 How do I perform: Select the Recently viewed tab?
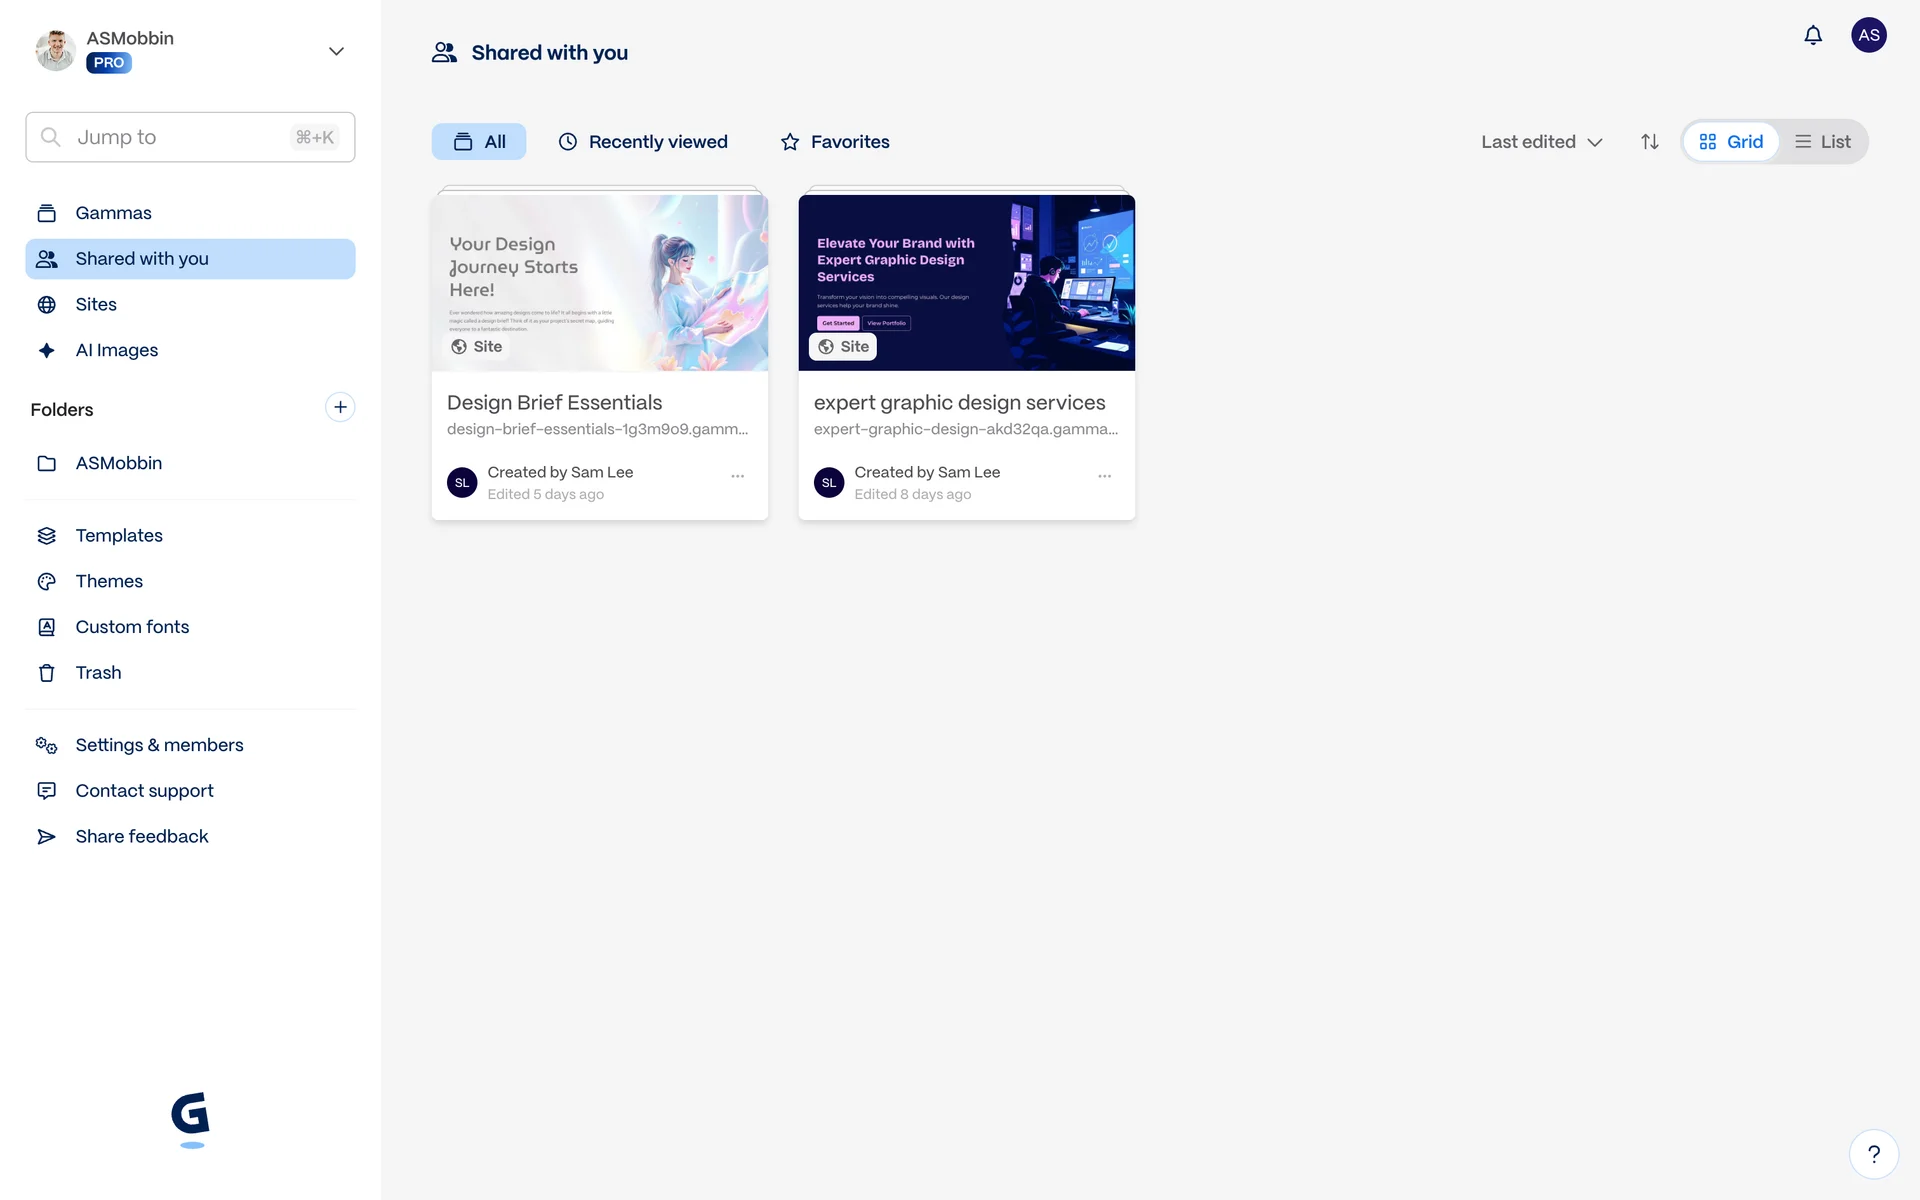coord(643,142)
